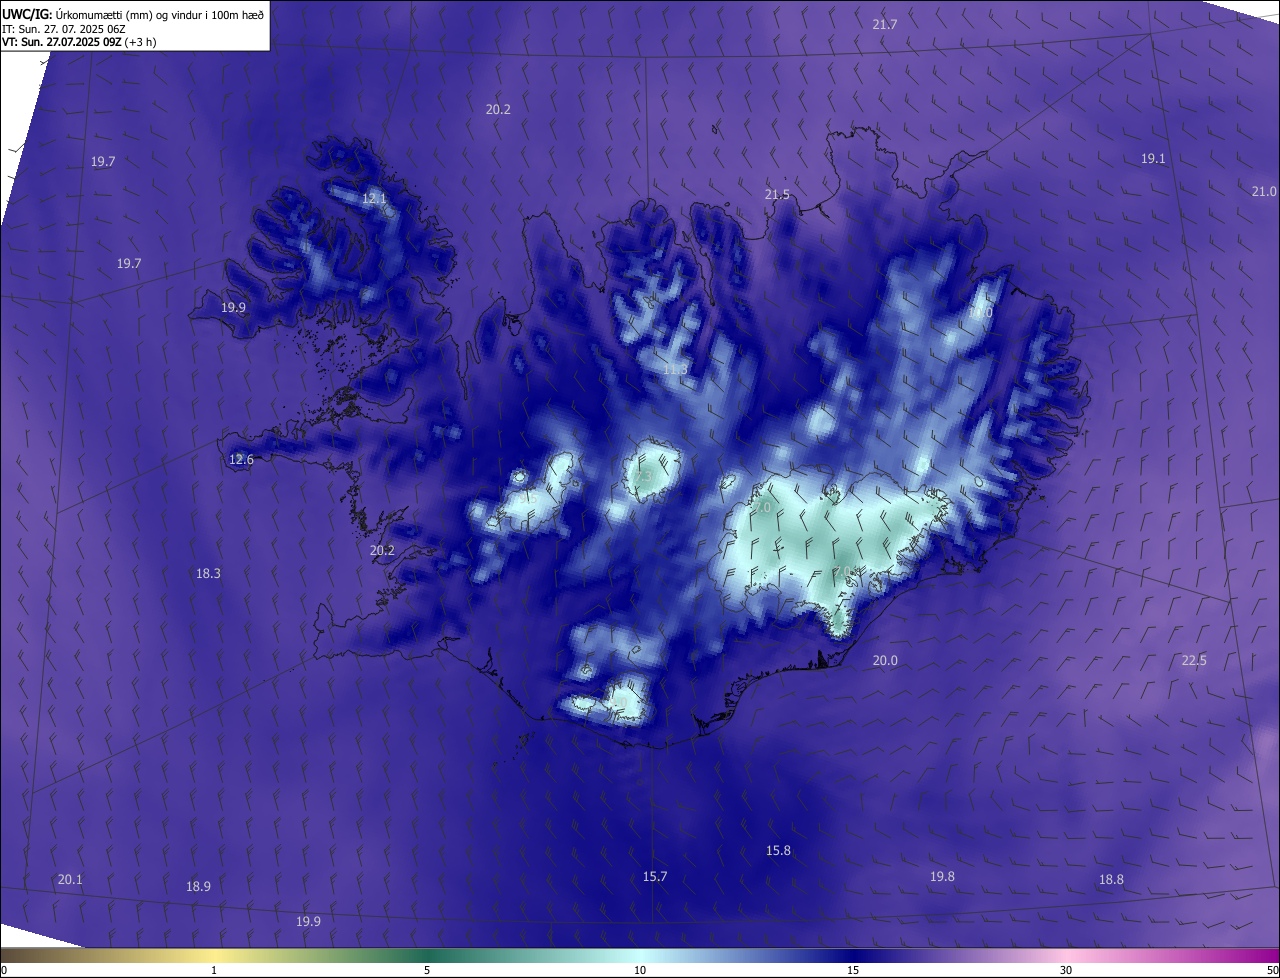This screenshot has width=1280, height=978.
Task: Click the 21.0 value label on the map
Action: (1264, 191)
